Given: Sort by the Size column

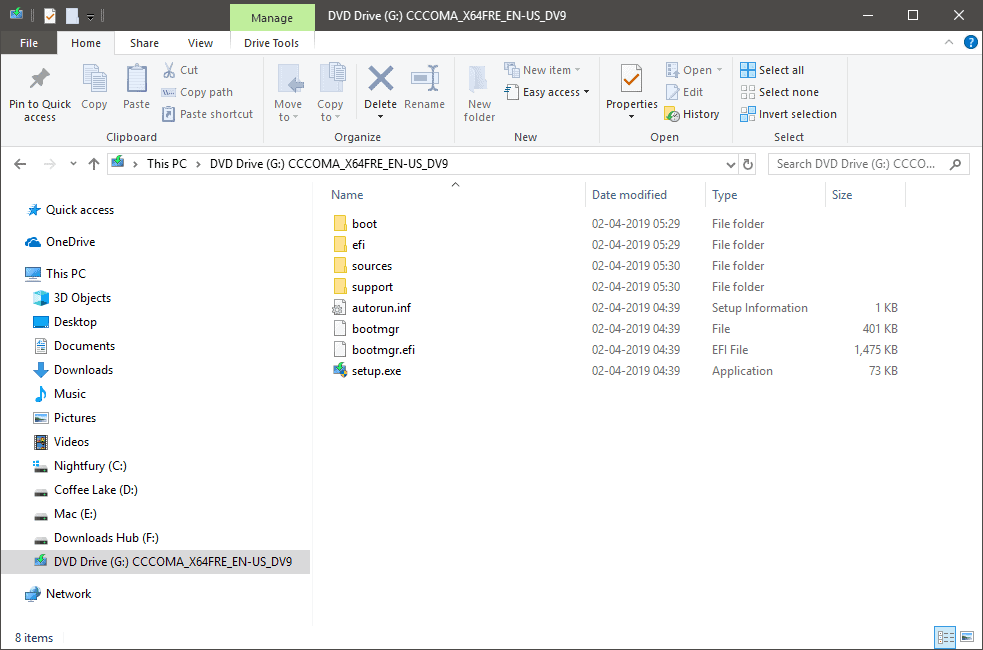Looking at the screenshot, I should pyautogui.click(x=842, y=195).
